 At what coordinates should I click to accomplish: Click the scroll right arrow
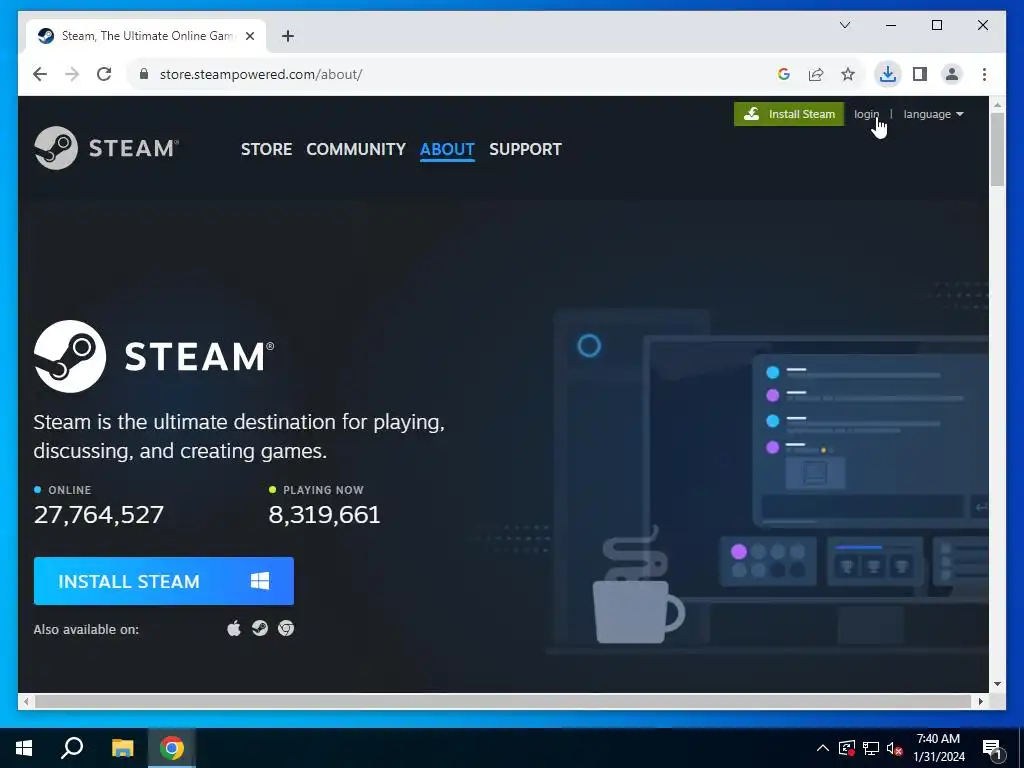click(980, 701)
